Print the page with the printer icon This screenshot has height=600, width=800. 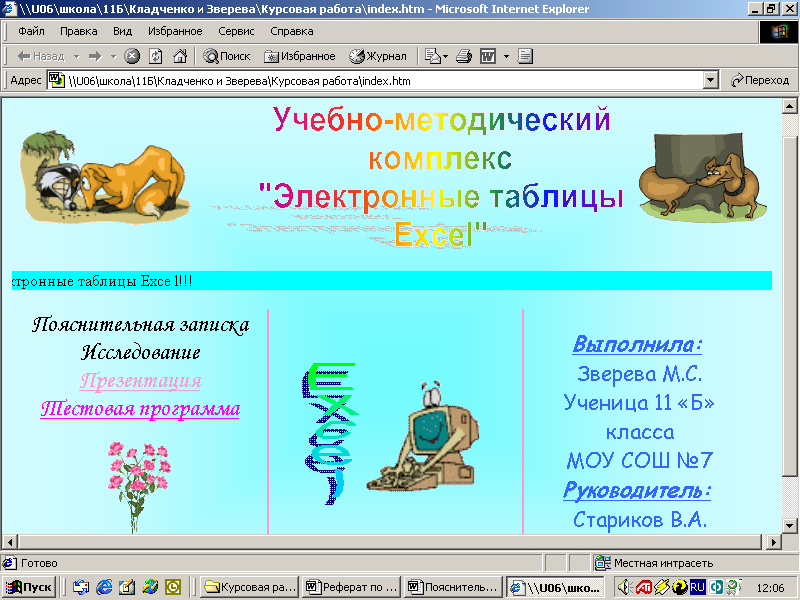coord(464,56)
